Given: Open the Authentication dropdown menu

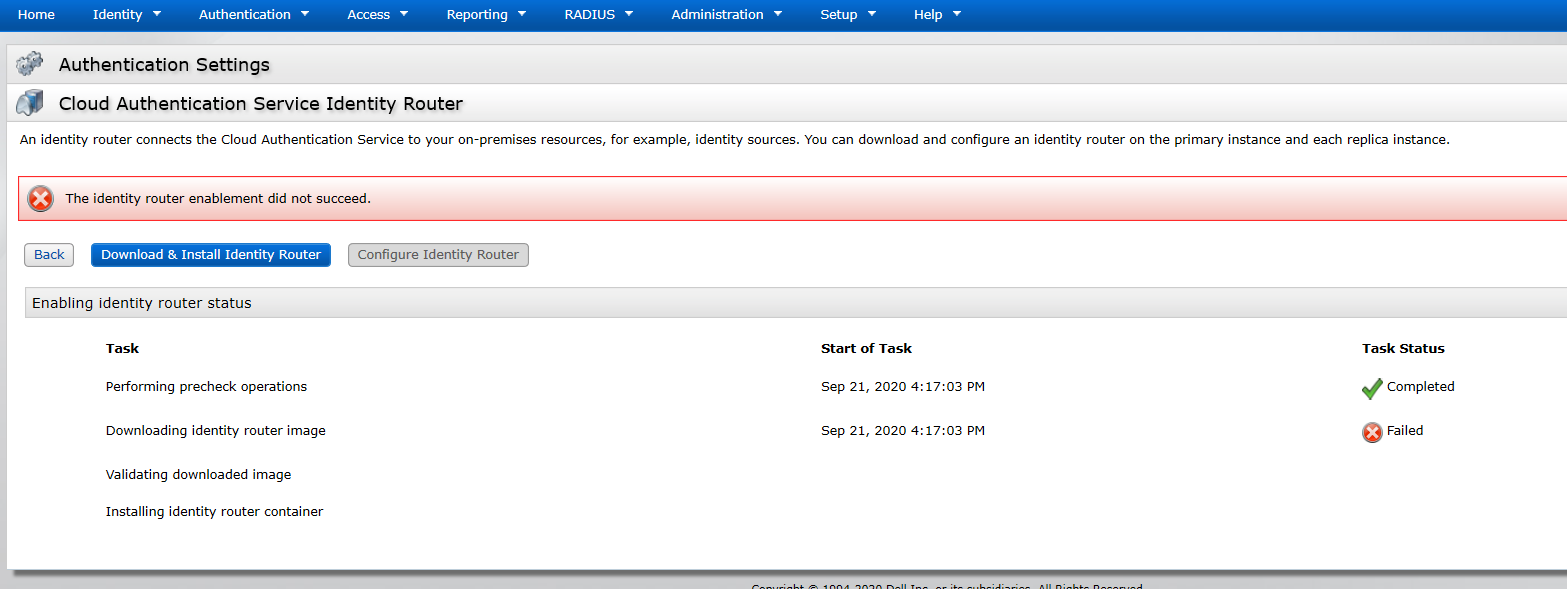Looking at the screenshot, I should (254, 14).
